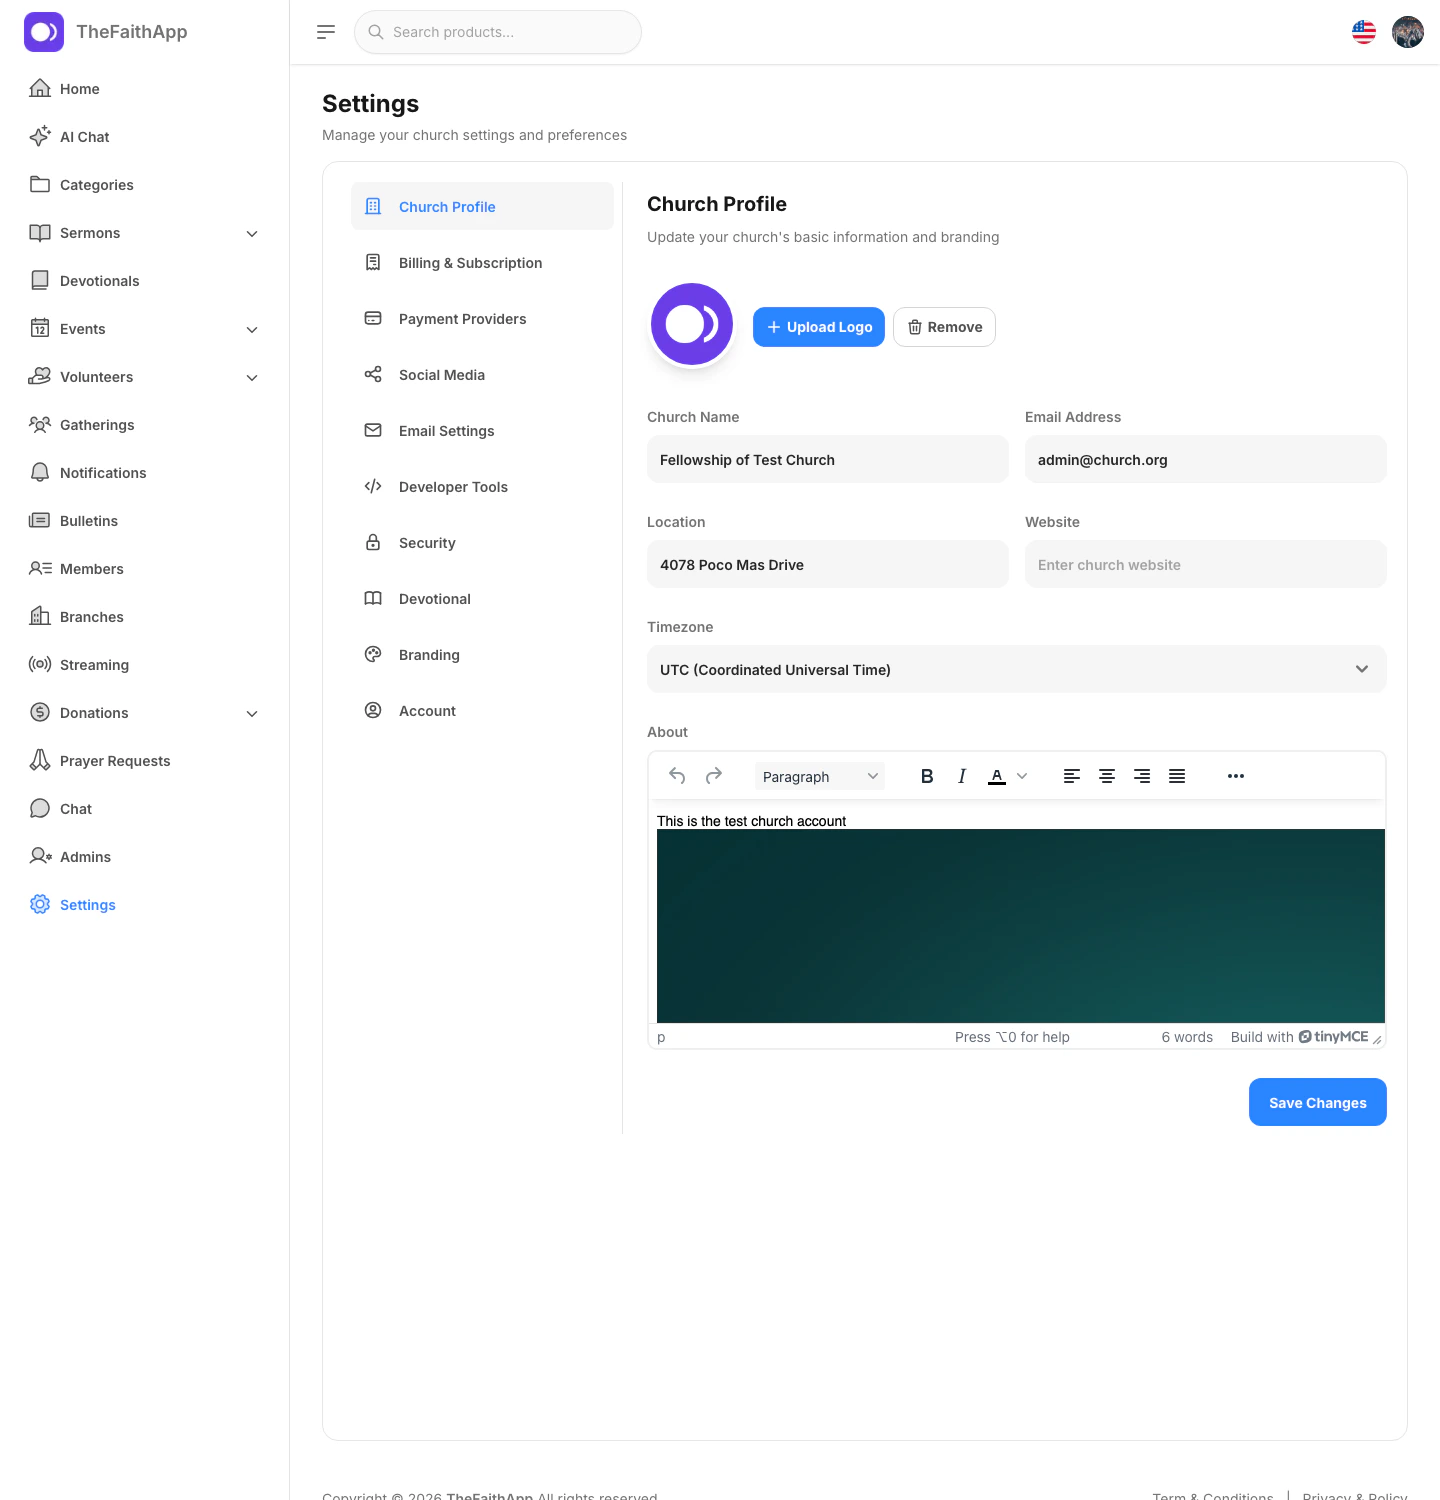Click the 6 words count status

coord(1187,1037)
